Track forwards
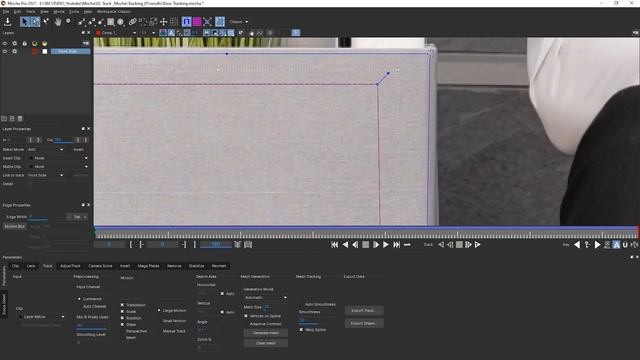Image resolution: width=640 pixels, height=360 pixels. click(x=478, y=244)
